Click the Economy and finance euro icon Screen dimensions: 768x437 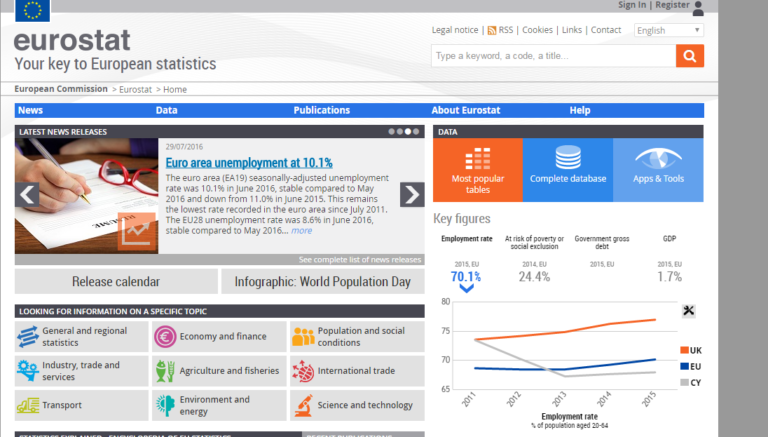tap(165, 337)
